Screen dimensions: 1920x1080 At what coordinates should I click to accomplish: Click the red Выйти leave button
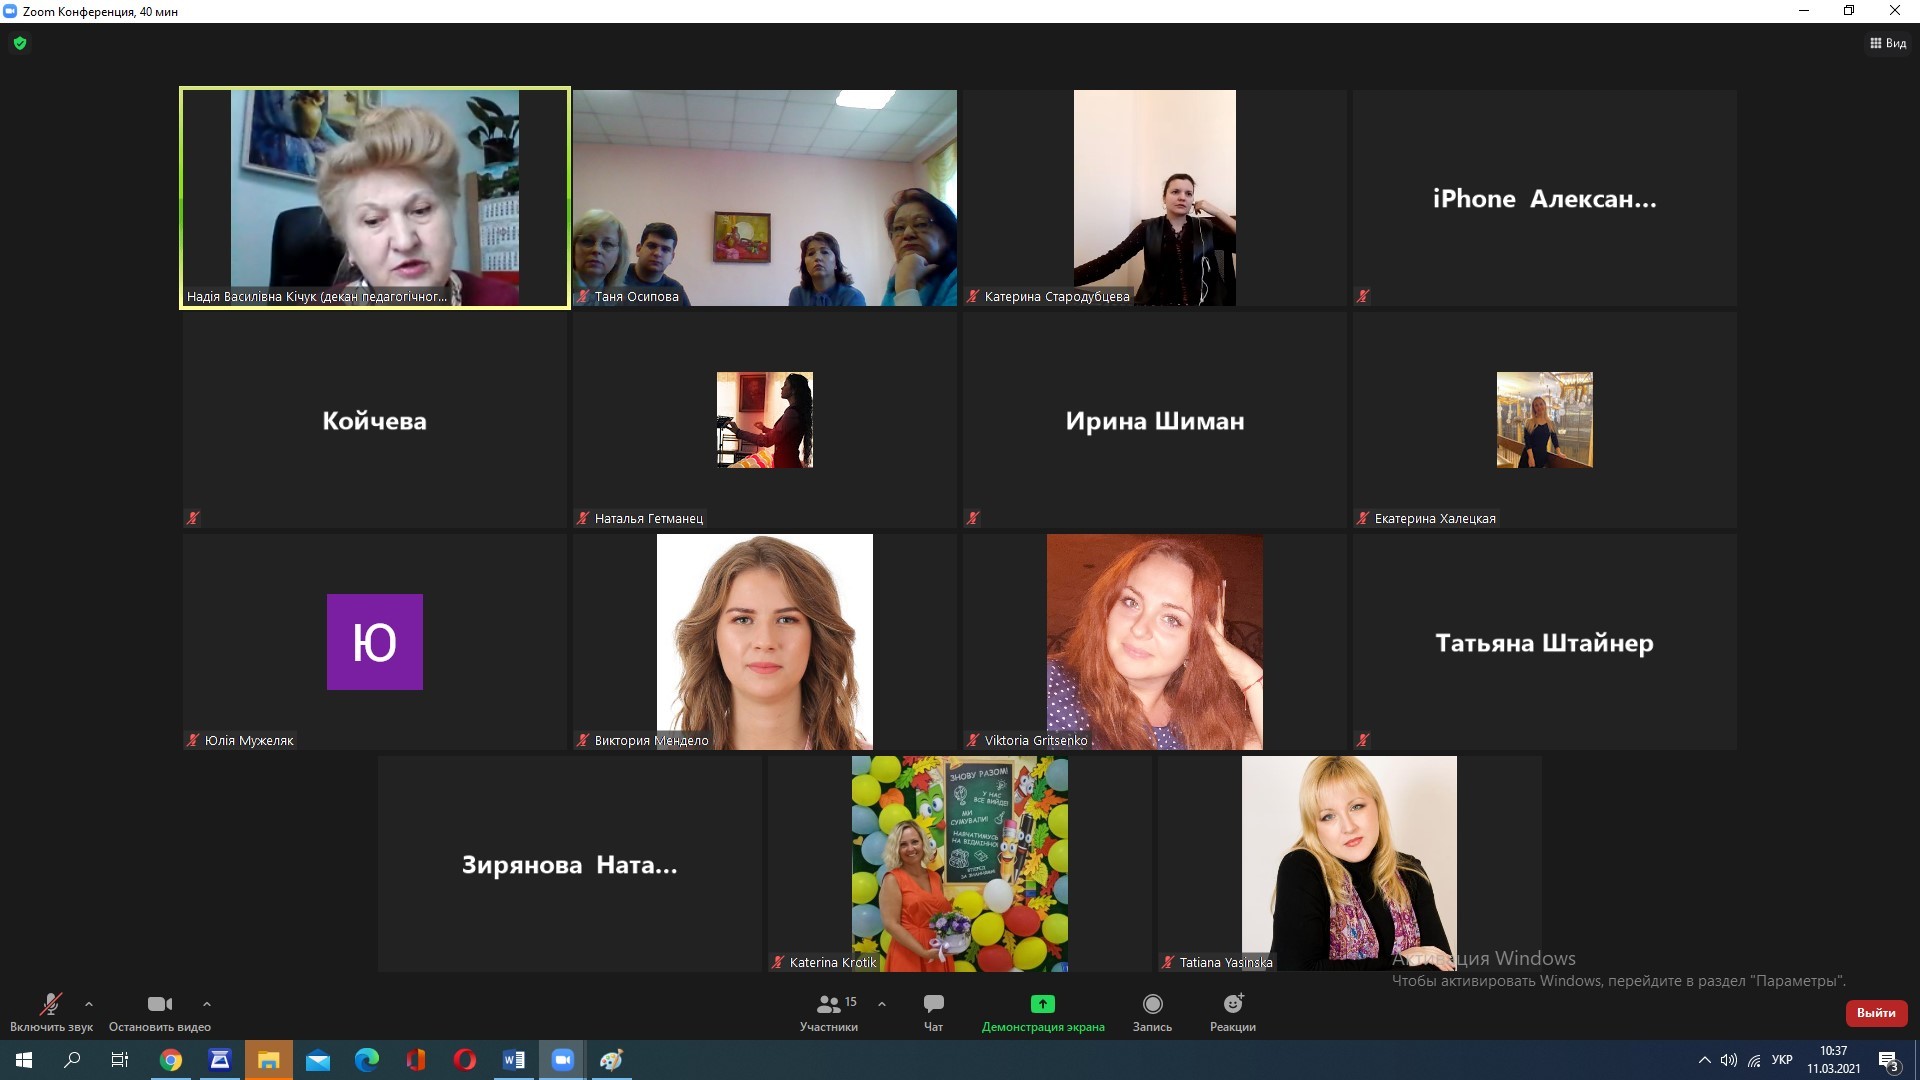click(x=1876, y=1013)
